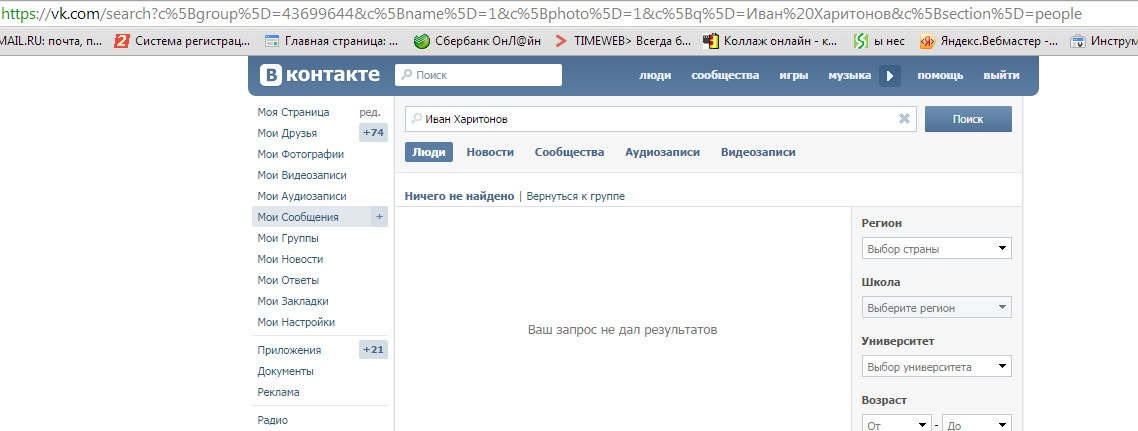Open the Выбор университета dropdown
This screenshot has height=431, width=1138.
[x=936, y=366]
